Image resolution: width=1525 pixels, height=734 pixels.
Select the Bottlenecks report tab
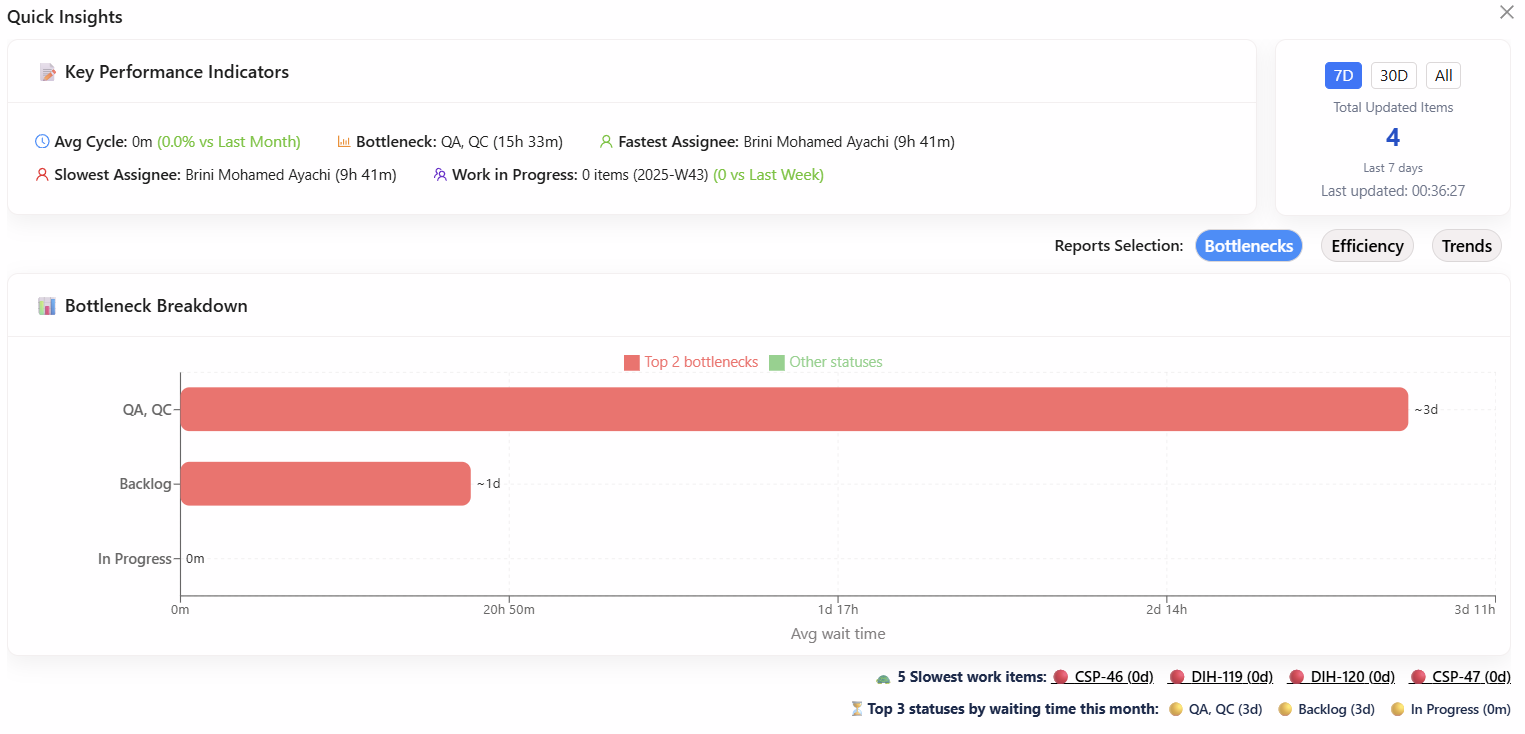pyautogui.click(x=1248, y=246)
